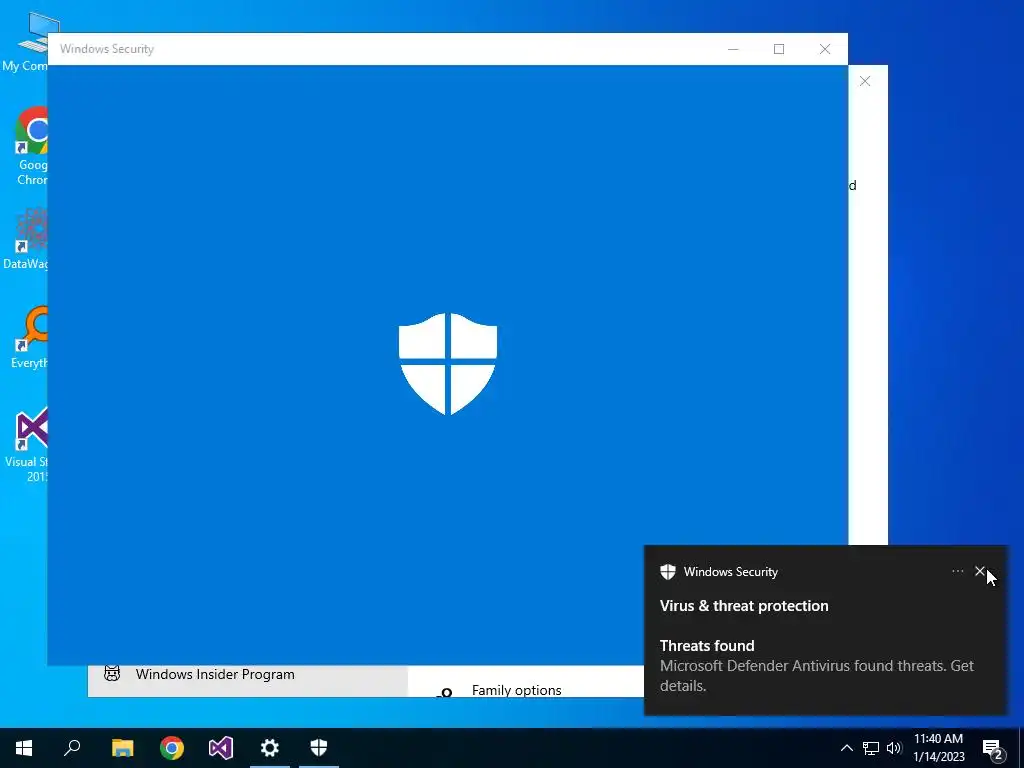1024x768 pixels.
Task: Click the large shield logo in Windows Security
Action: 448,364
